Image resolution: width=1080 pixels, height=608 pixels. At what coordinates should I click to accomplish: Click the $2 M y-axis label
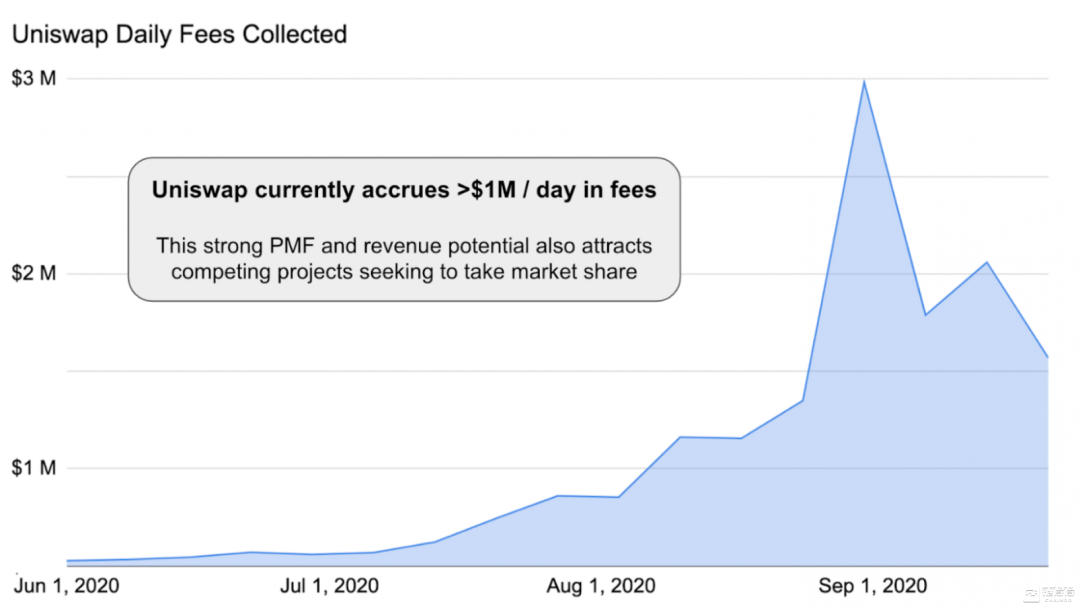(34, 273)
